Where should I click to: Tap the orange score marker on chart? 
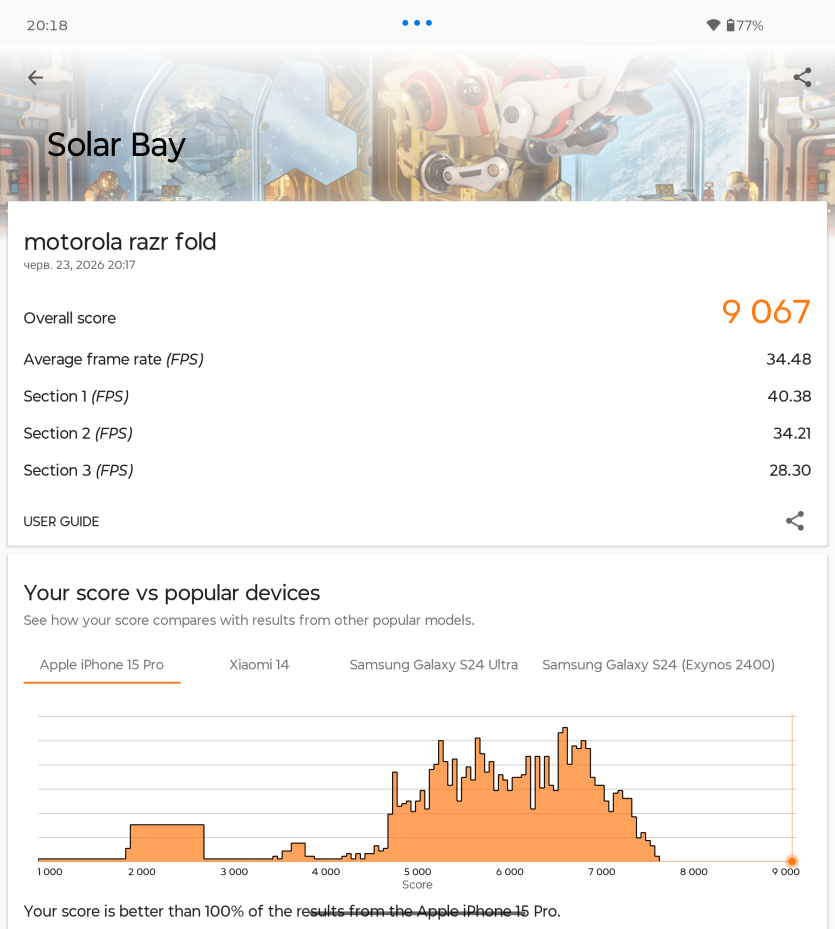coord(792,861)
